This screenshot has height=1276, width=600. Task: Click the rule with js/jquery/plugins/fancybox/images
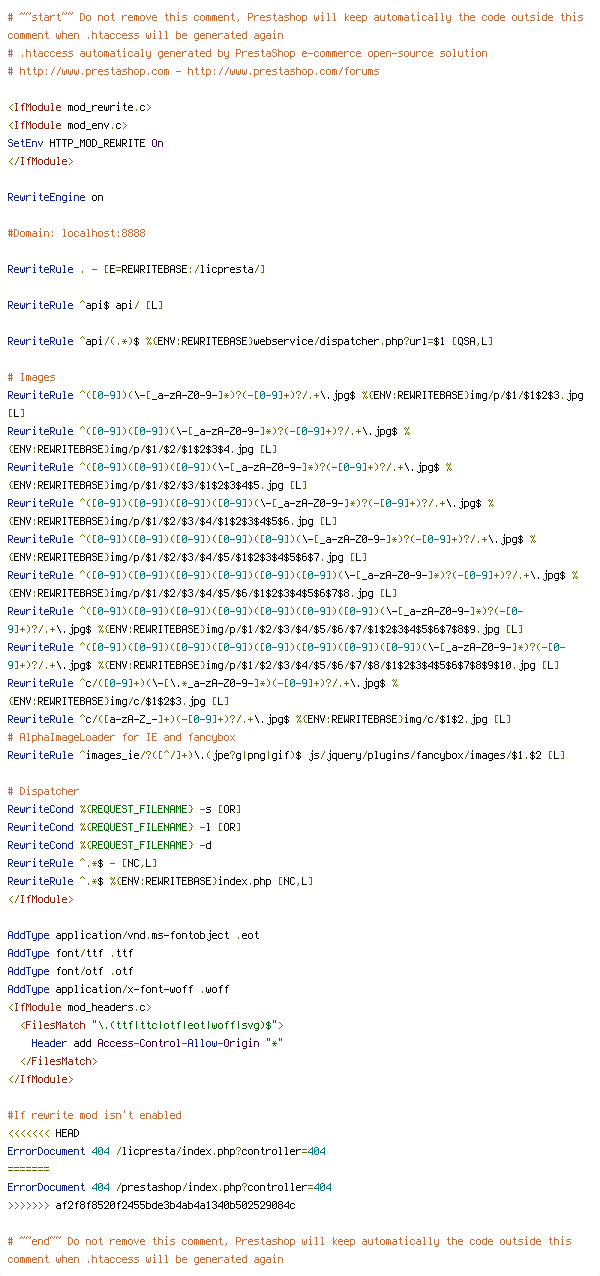[286, 755]
